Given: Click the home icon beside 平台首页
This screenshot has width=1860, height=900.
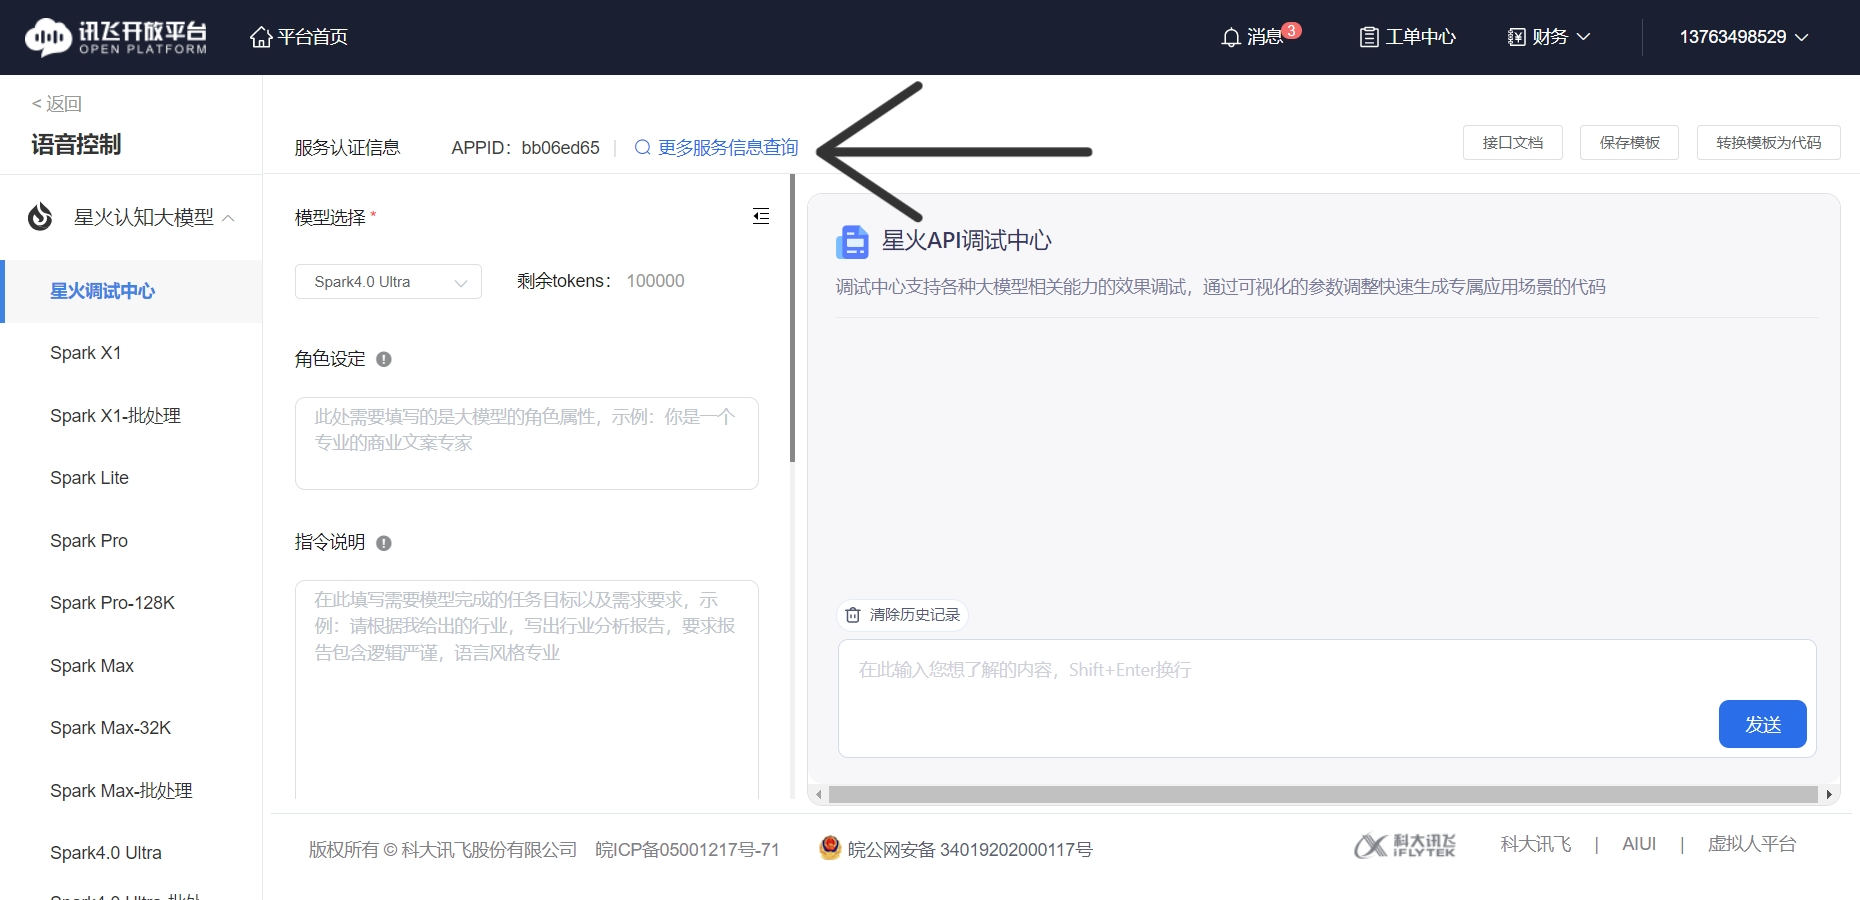Looking at the screenshot, I should [x=261, y=37].
